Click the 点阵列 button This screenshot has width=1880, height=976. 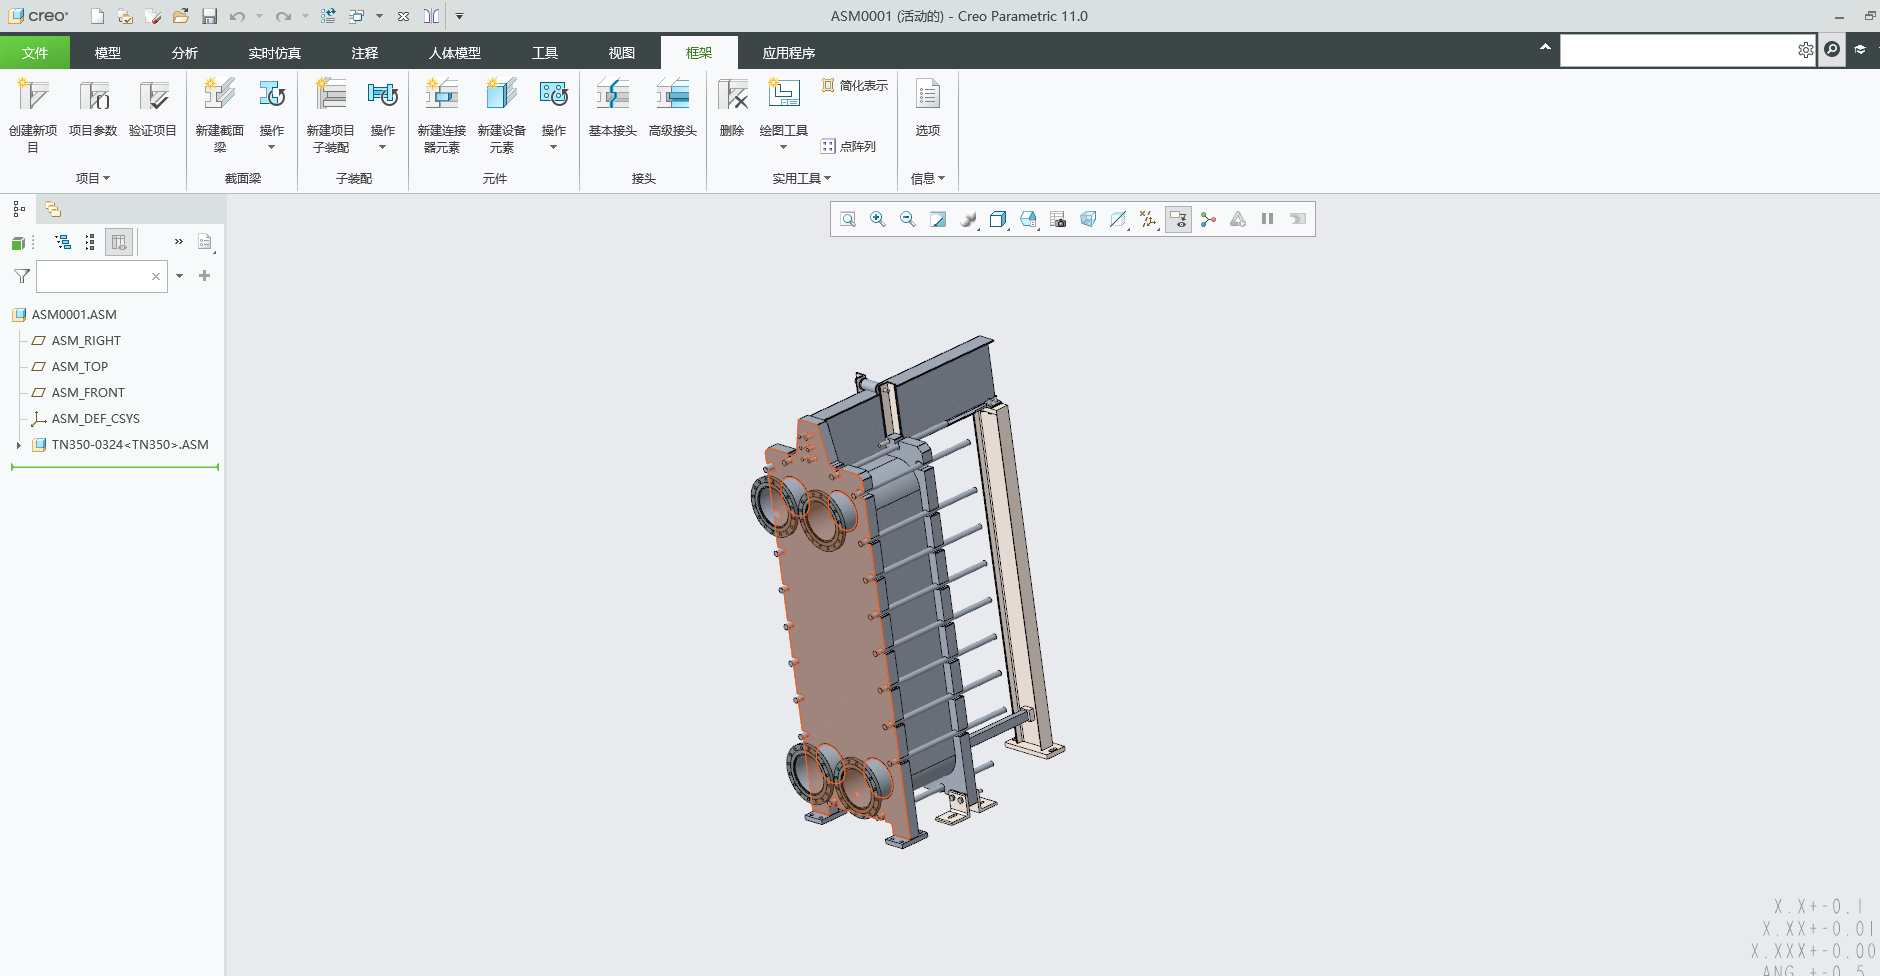point(849,146)
